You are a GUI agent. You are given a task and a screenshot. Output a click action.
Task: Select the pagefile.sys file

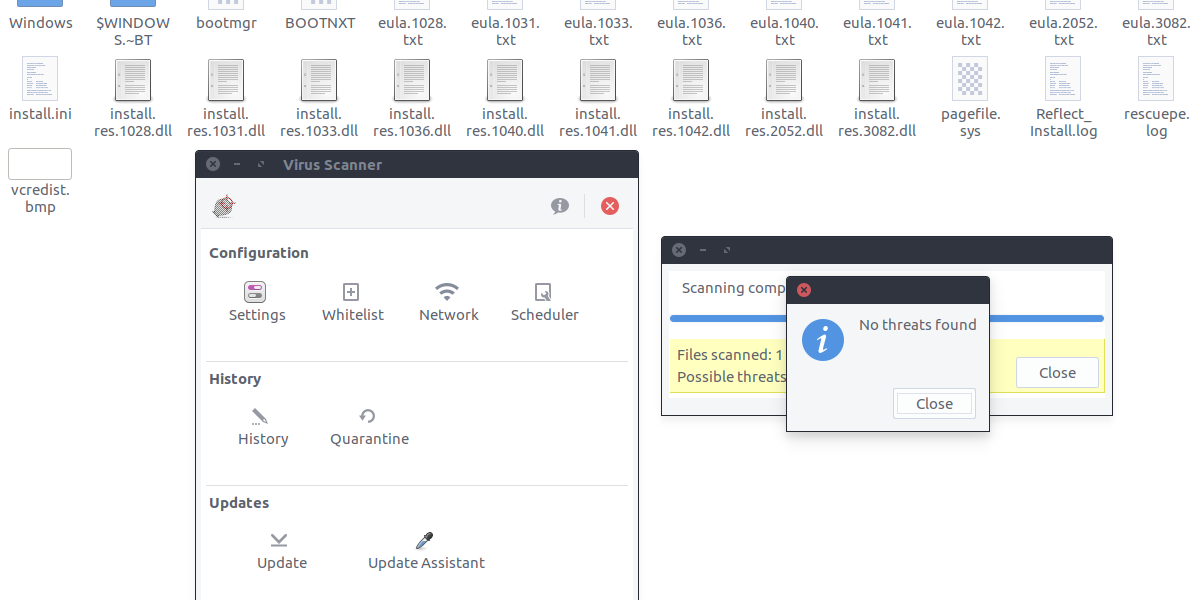tap(970, 98)
